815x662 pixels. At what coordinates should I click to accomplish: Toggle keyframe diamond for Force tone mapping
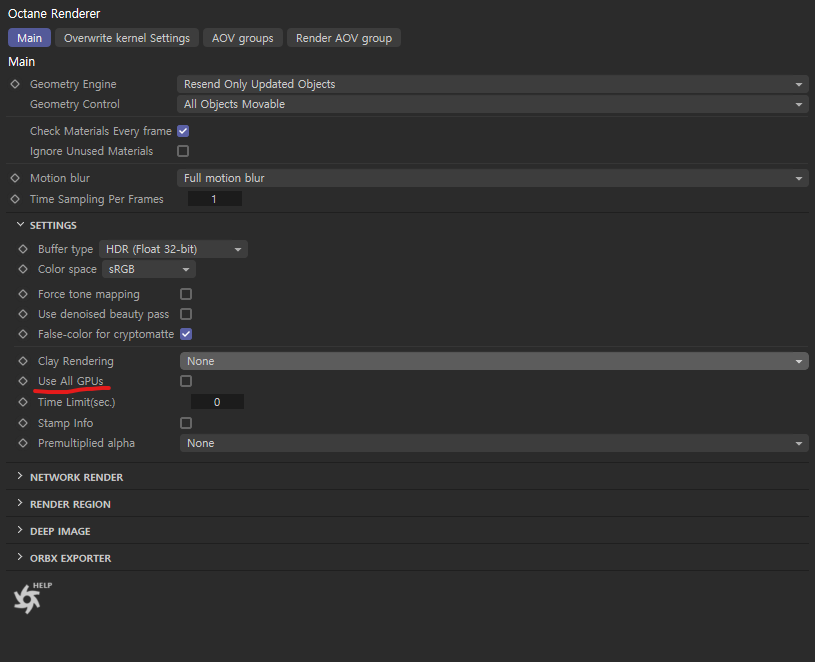[x=23, y=294]
